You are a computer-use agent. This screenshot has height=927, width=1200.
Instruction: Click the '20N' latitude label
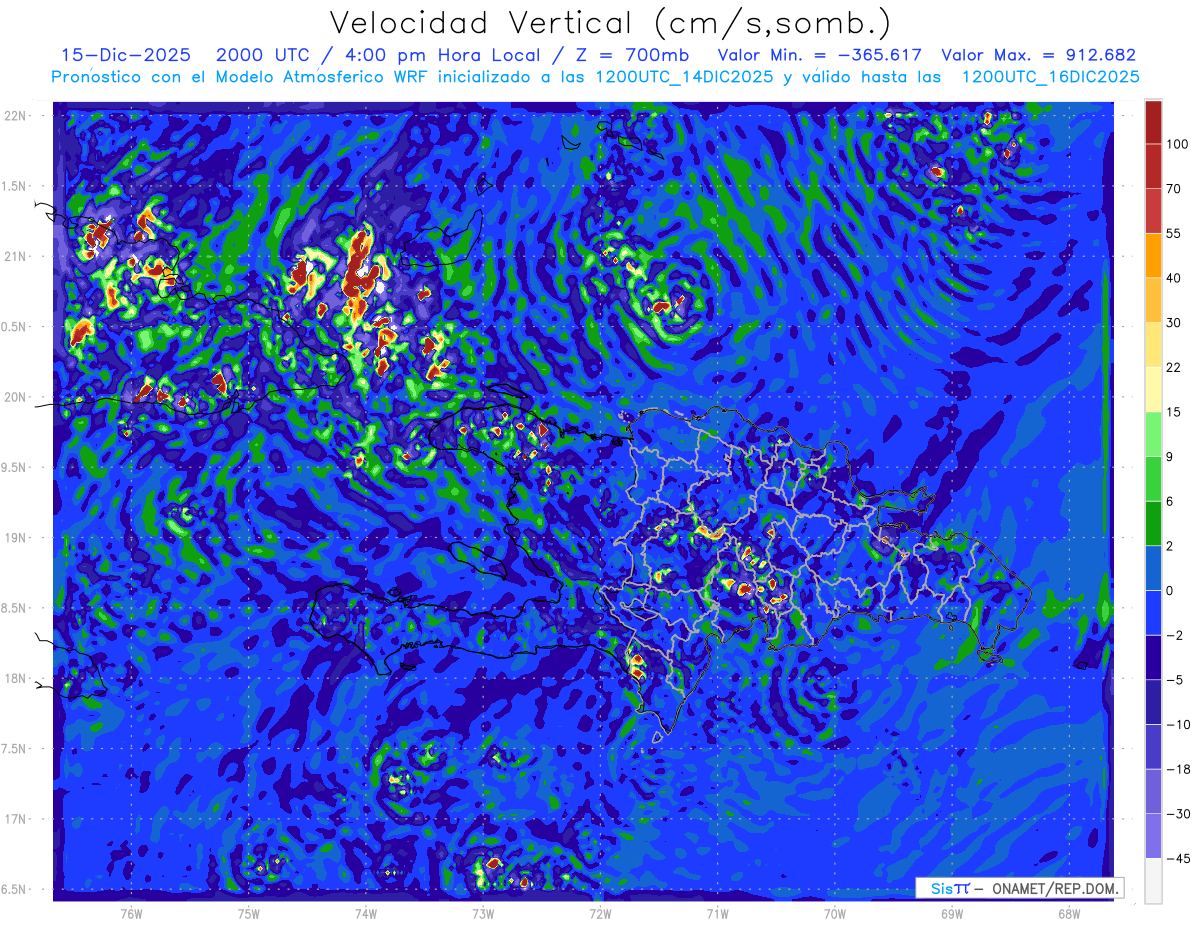(17, 397)
